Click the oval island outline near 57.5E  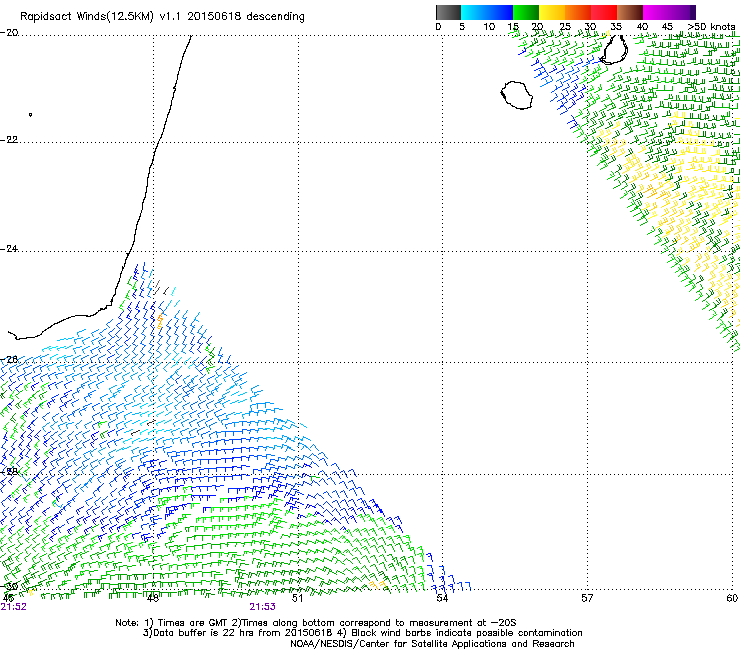tap(615, 49)
